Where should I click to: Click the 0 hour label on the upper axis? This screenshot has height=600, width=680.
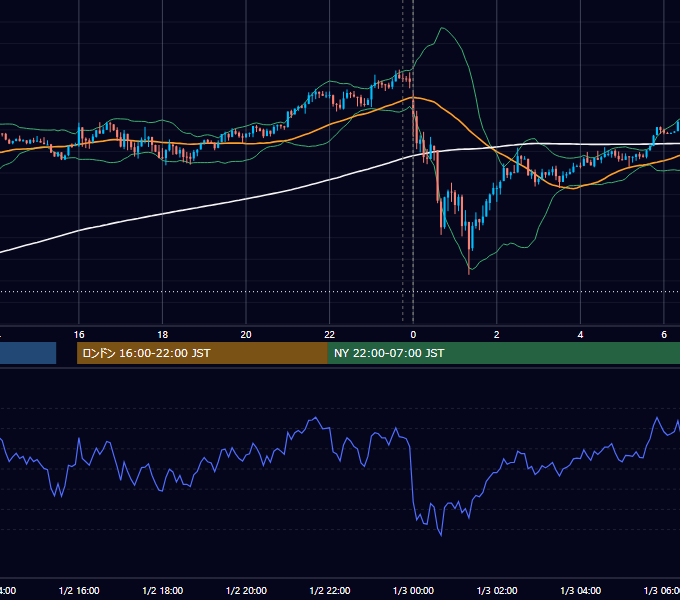coord(413,335)
